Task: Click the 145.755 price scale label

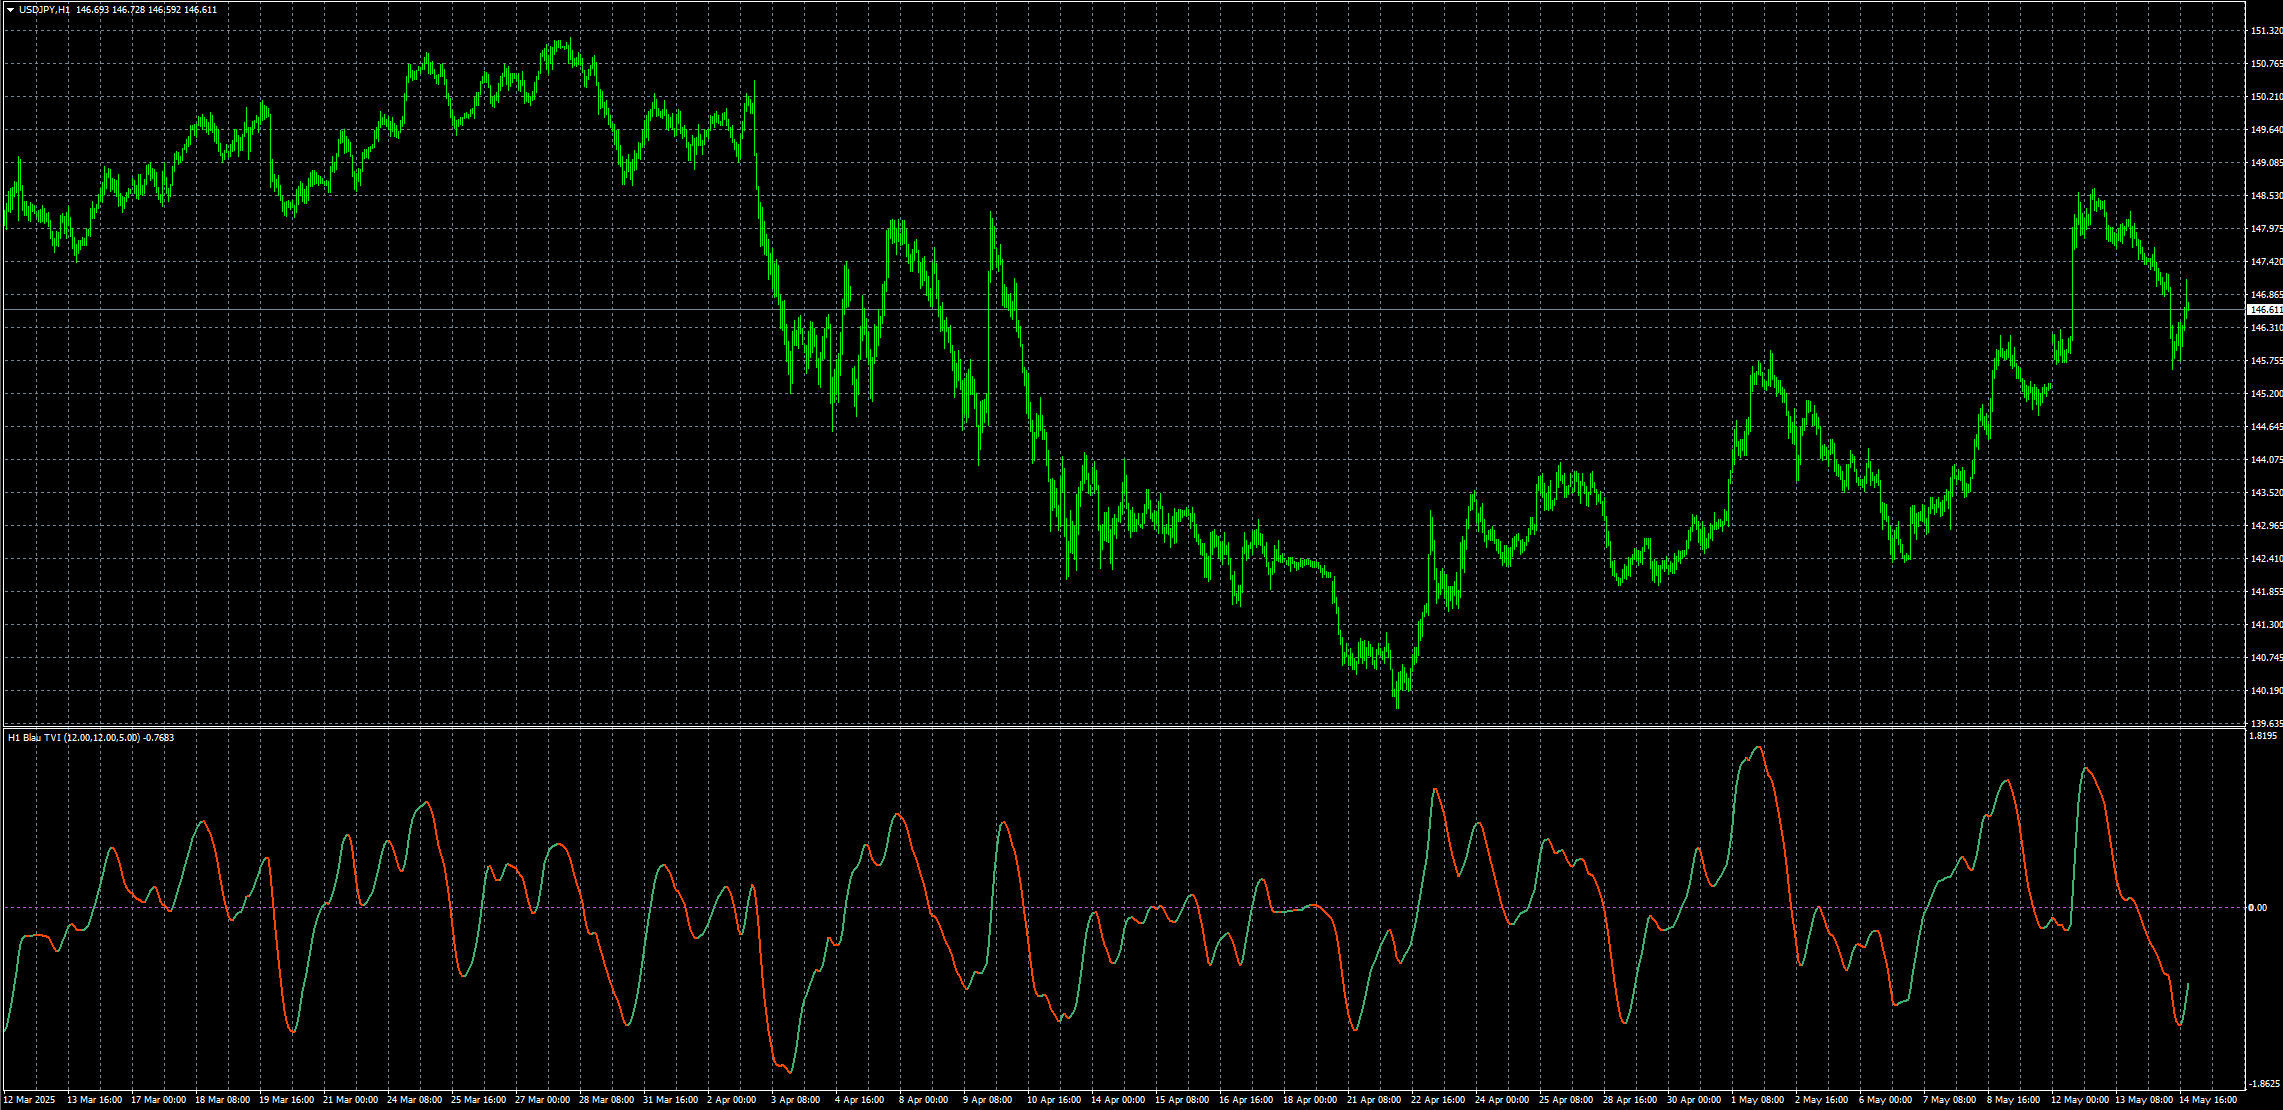Action: click(x=2266, y=361)
